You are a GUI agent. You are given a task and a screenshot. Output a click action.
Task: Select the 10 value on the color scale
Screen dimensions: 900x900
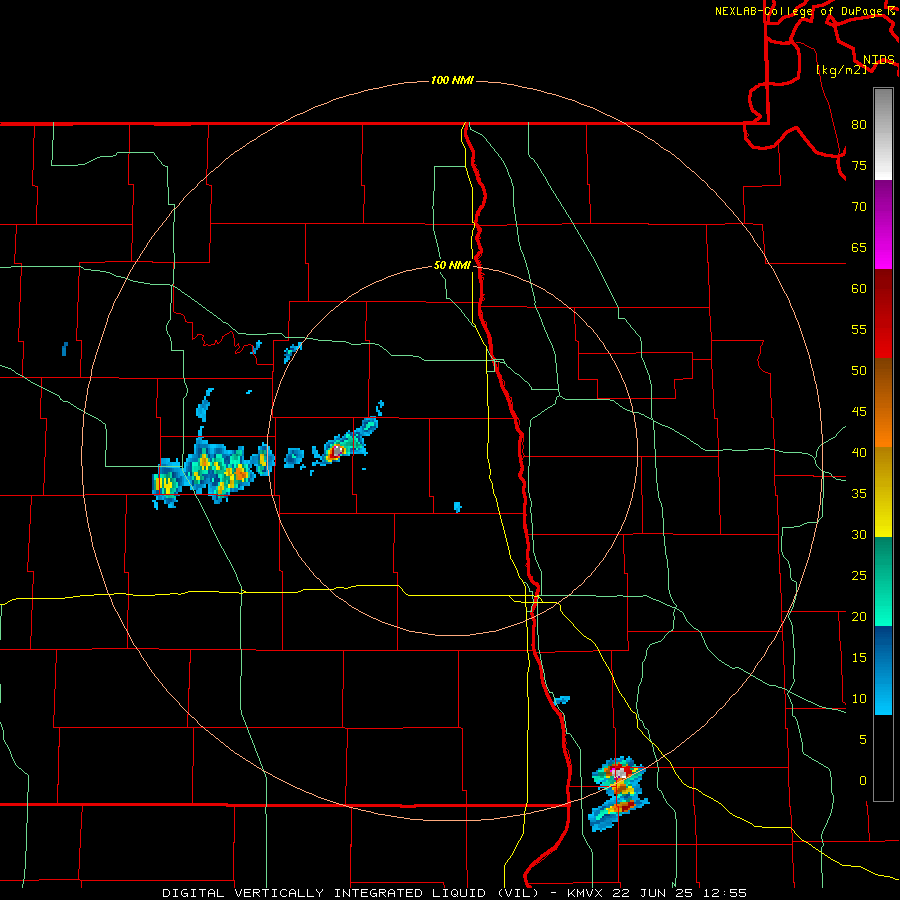coord(859,699)
